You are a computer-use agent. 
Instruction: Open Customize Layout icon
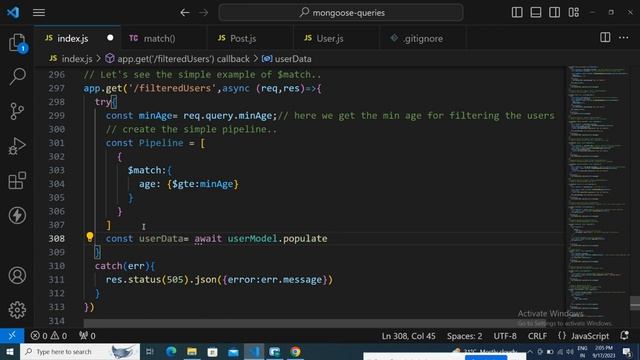(573, 12)
